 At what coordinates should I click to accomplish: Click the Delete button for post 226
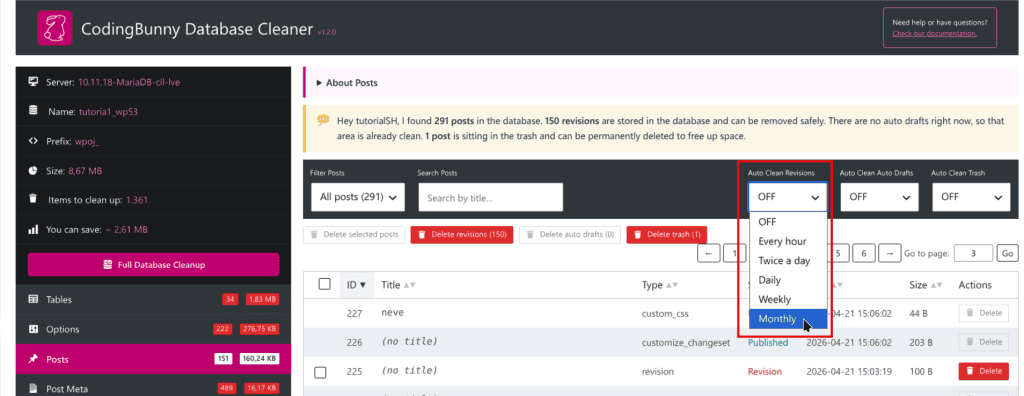[984, 342]
